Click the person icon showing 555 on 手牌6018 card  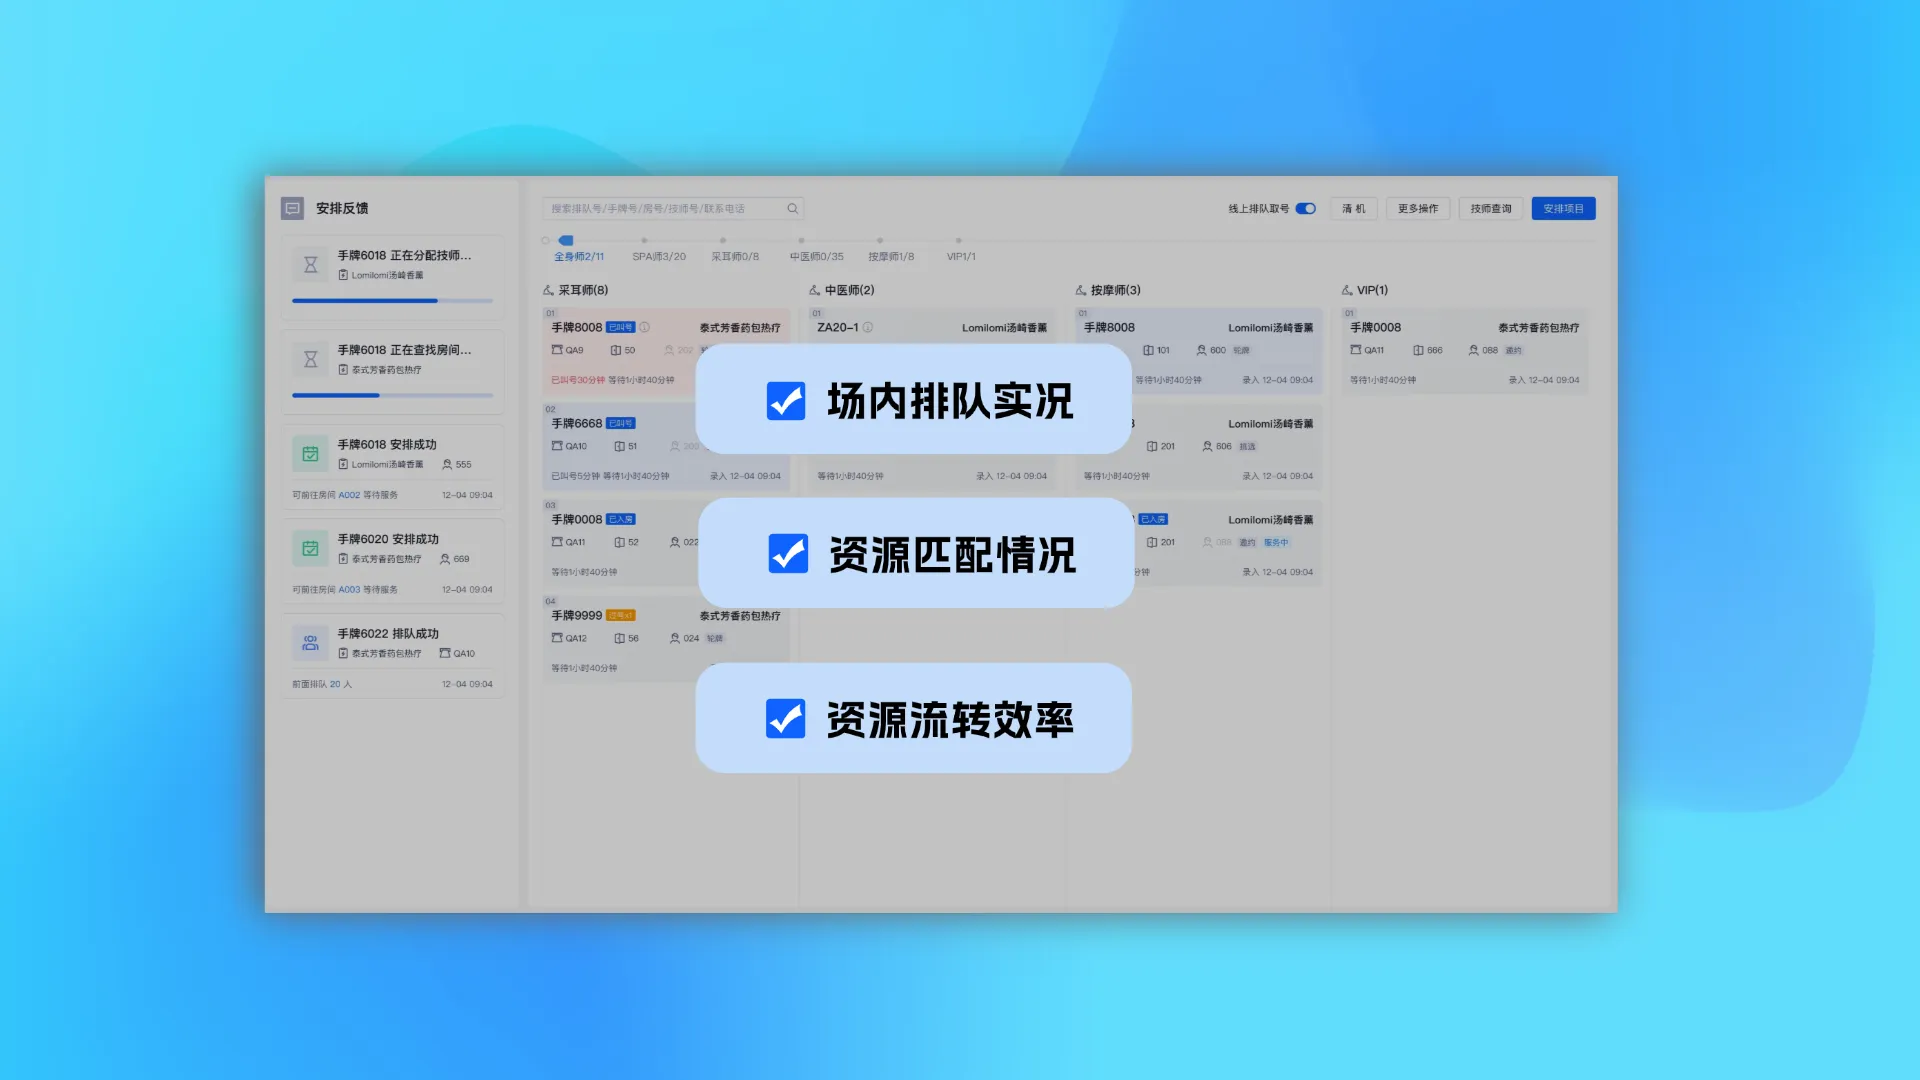coord(448,463)
